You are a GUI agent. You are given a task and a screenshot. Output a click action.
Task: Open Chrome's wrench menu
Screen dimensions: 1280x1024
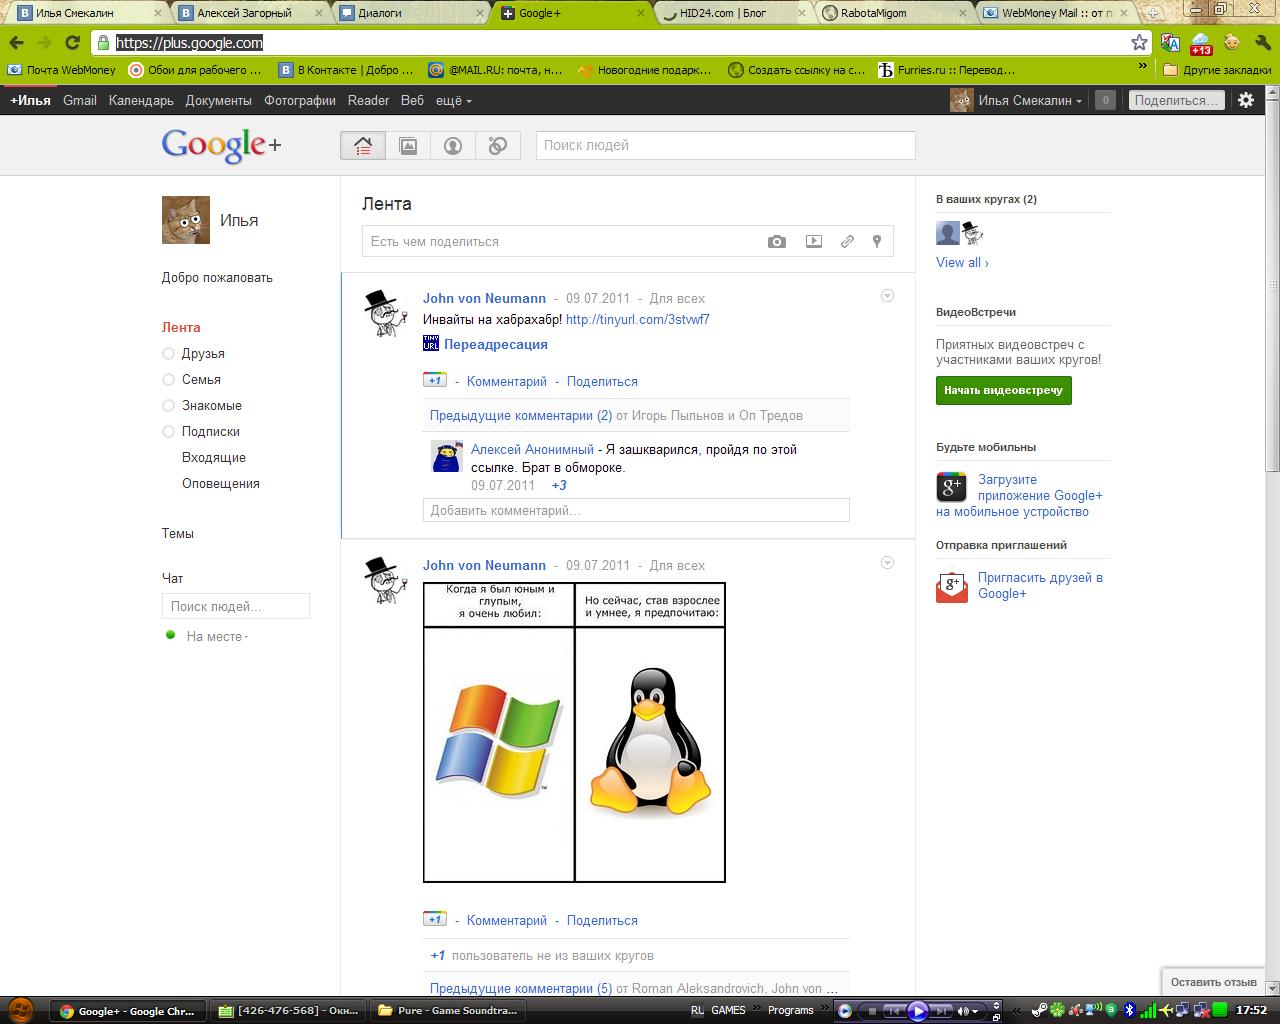(x=1262, y=42)
